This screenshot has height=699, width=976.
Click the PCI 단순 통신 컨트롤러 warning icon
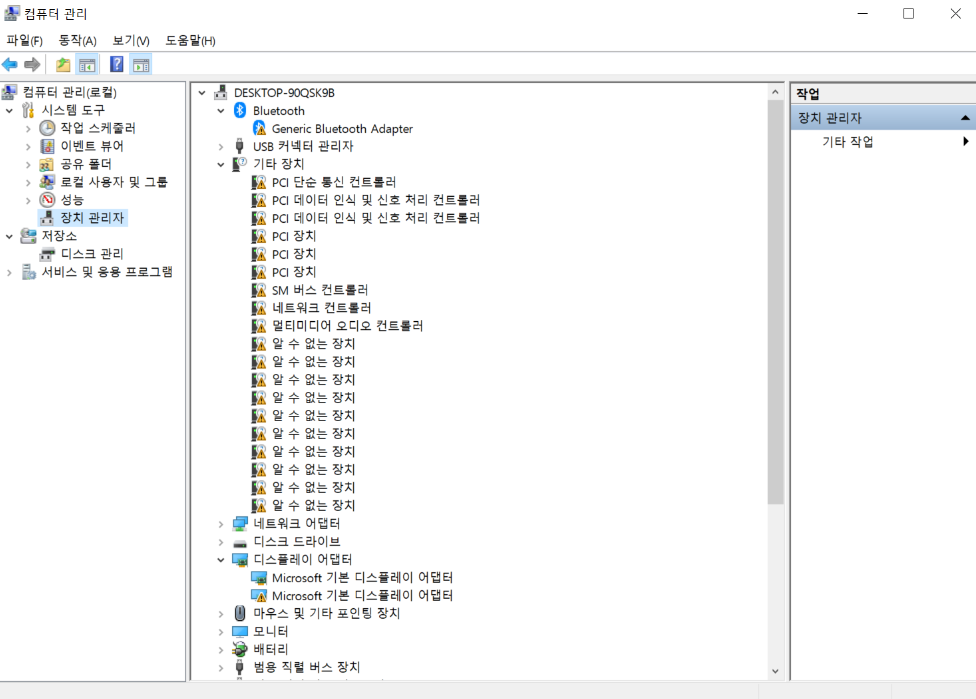coord(259,182)
